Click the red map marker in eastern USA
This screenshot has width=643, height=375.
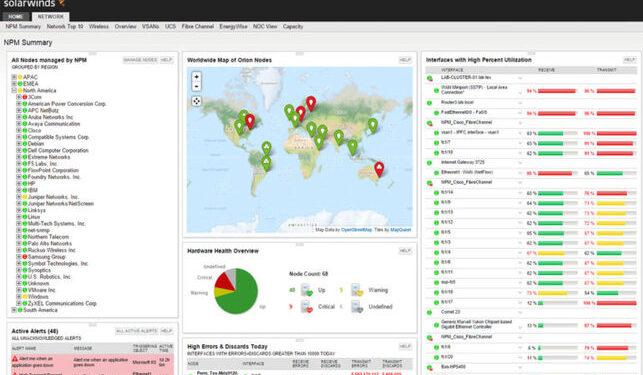250,121
